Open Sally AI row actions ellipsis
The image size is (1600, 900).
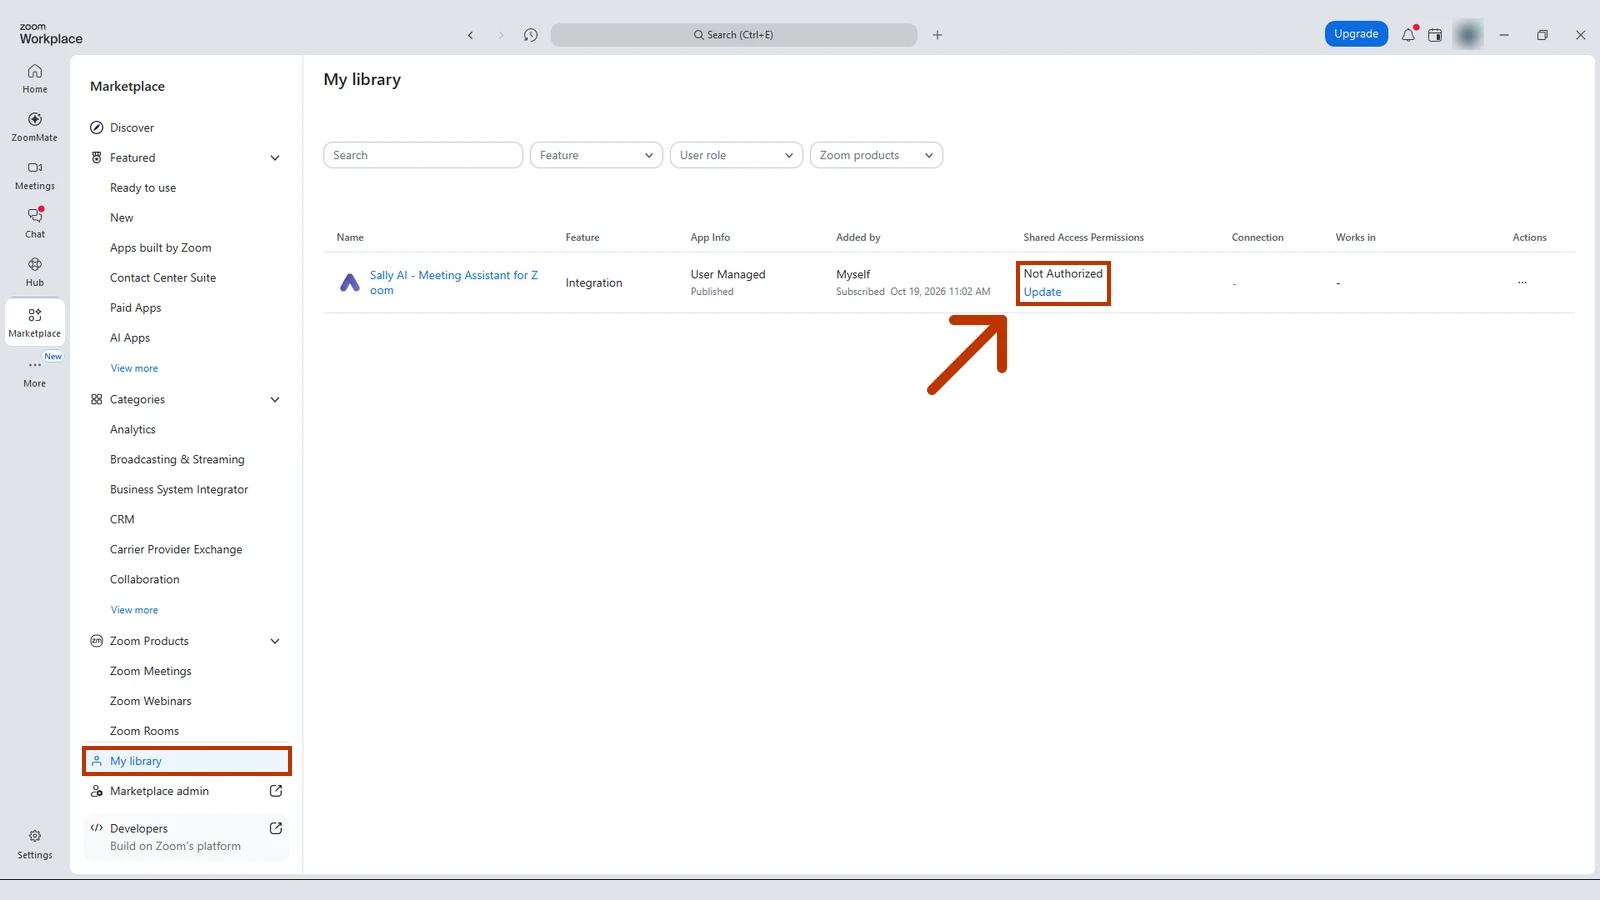(x=1522, y=283)
